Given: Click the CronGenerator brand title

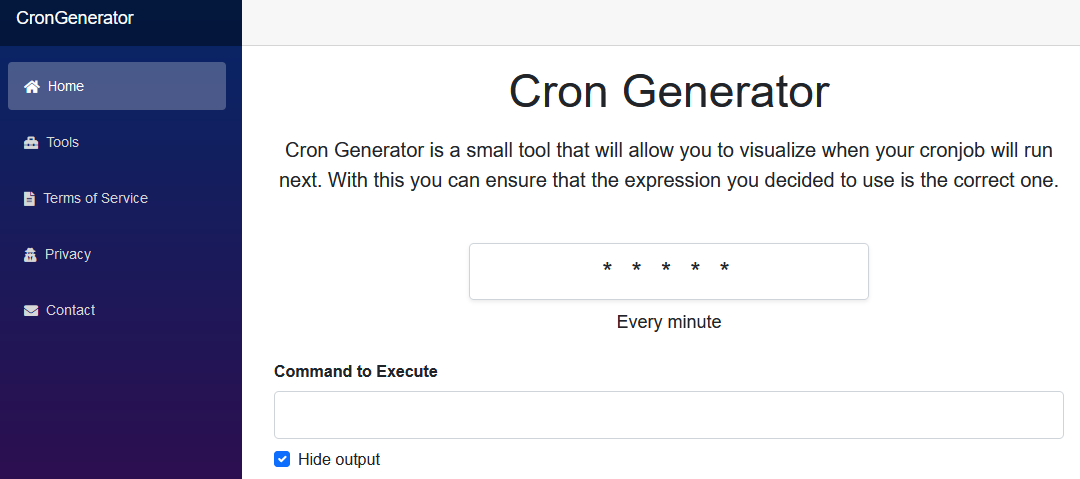Looking at the screenshot, I should pos(74,18).
